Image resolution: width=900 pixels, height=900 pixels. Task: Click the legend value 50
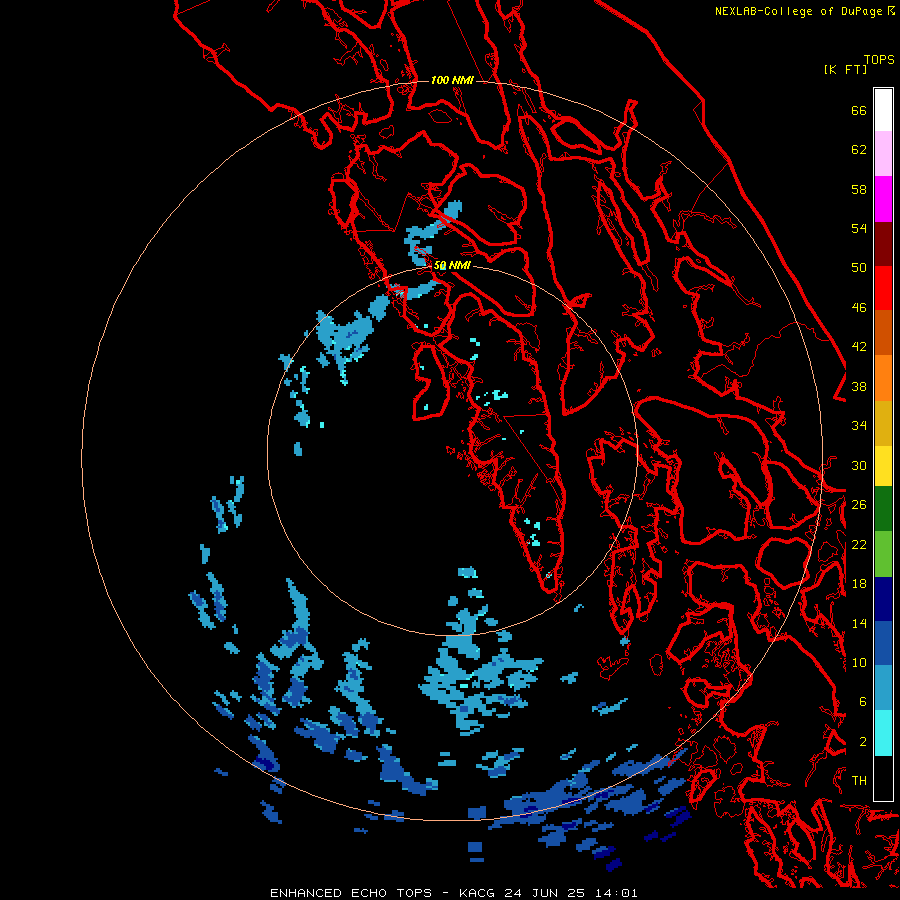tap(859, 267)
